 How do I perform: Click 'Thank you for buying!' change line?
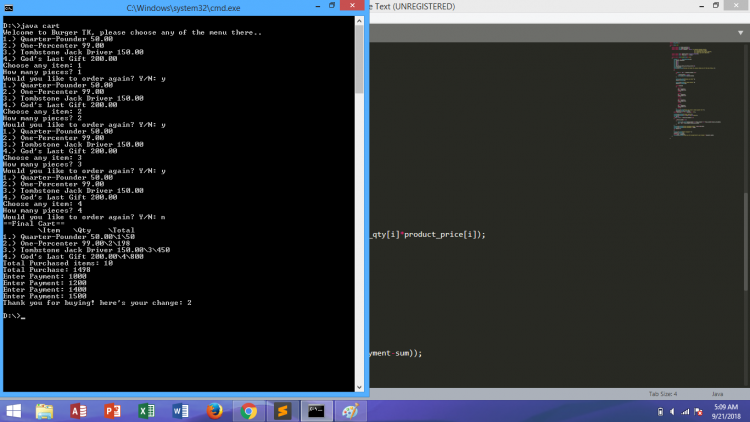pos(97,303)
